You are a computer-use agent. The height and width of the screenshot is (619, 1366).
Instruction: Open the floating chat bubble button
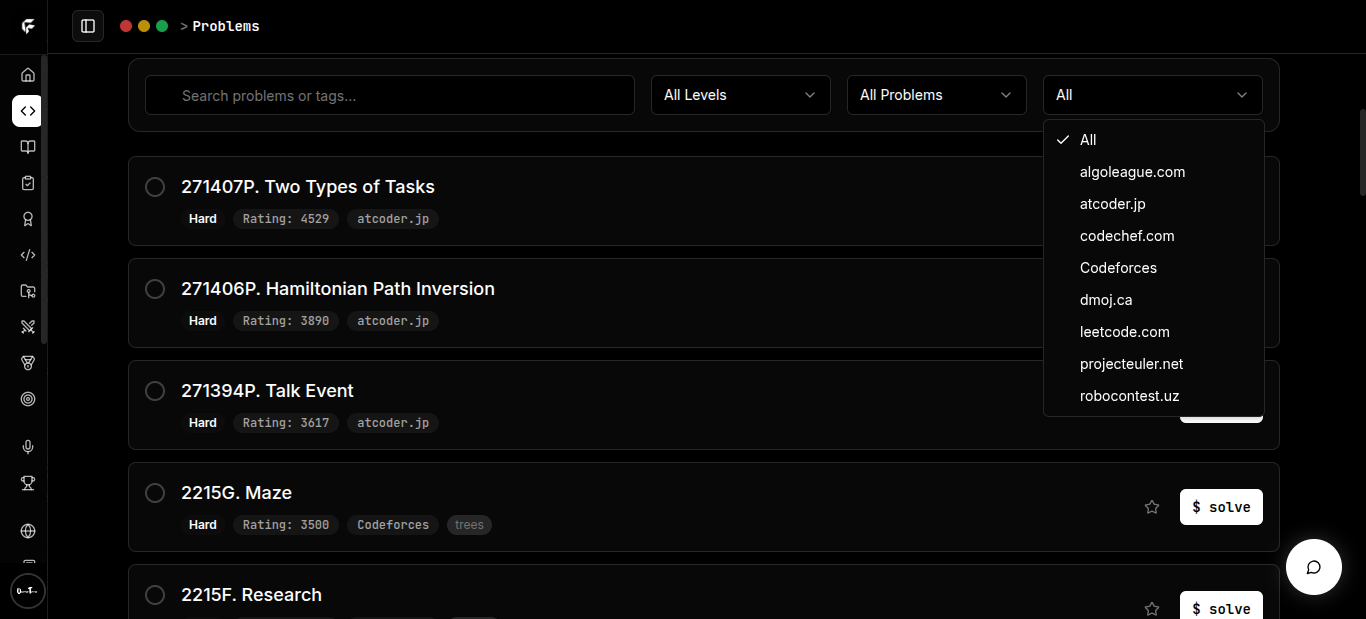coord(1314,567)
